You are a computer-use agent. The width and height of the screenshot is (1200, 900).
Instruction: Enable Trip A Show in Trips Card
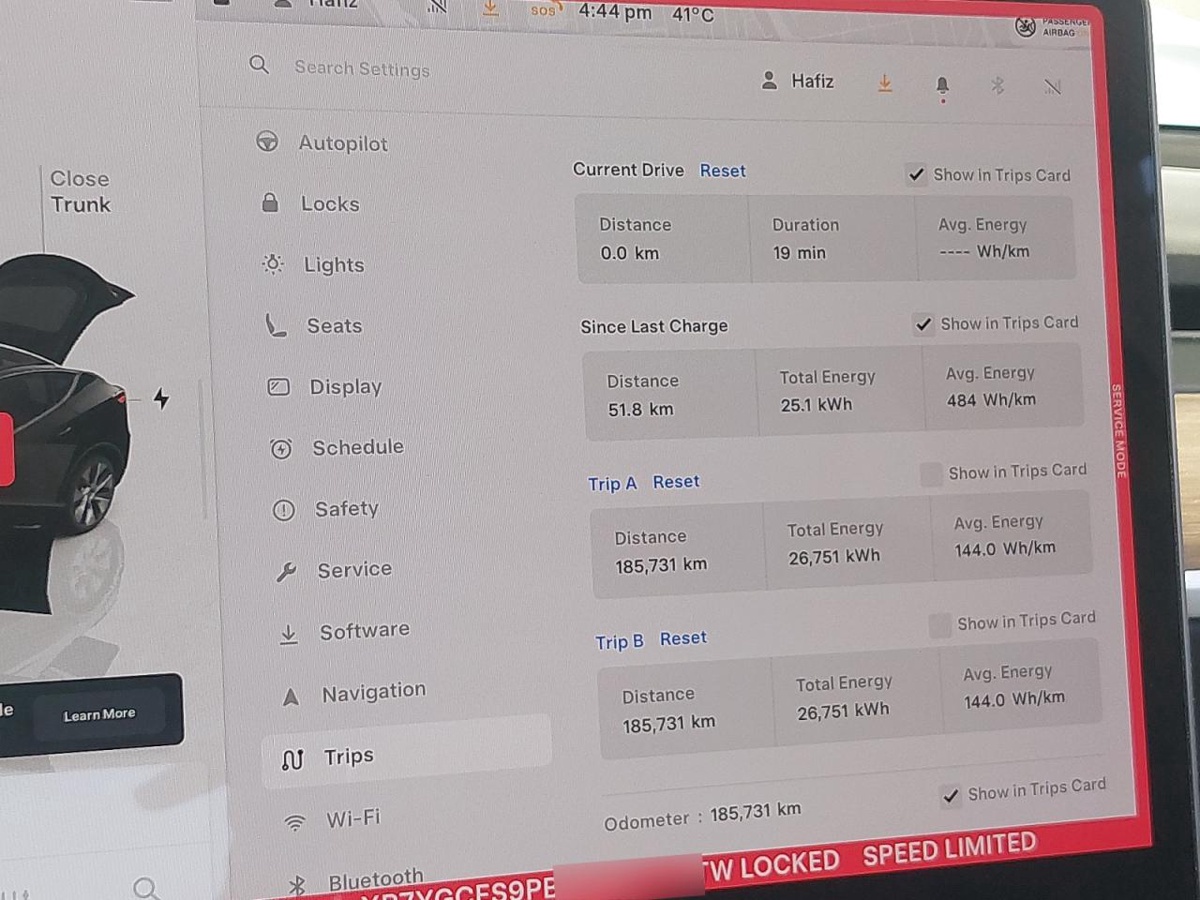pos(931,474)
